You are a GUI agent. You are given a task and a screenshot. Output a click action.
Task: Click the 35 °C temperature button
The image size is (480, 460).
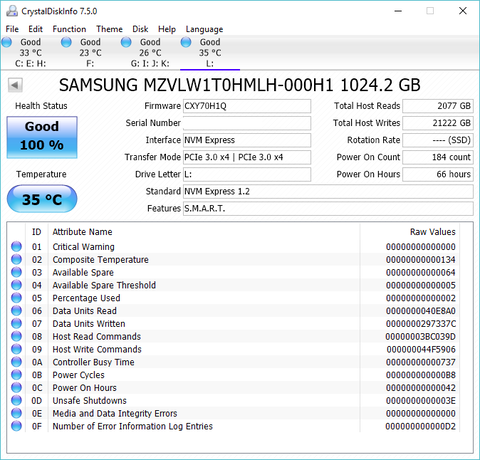(42, 199)
